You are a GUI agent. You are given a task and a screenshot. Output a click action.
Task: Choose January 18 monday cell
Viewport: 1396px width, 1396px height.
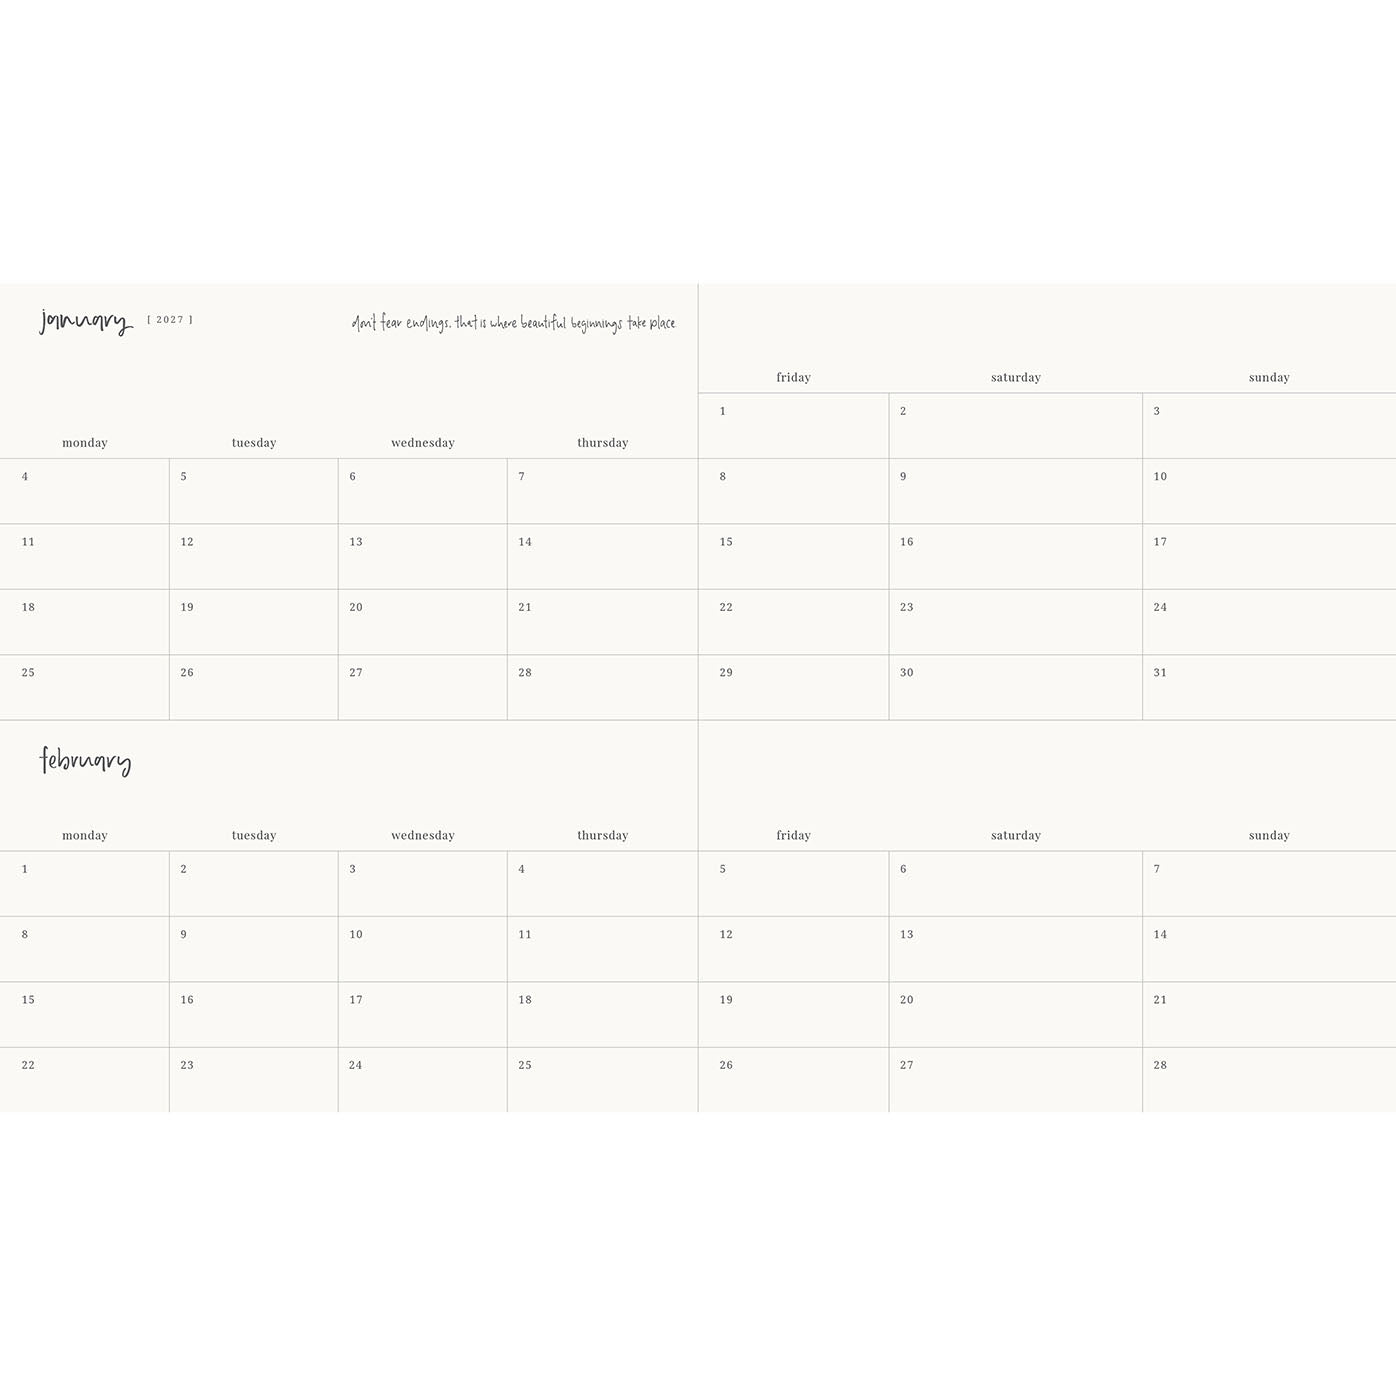(84, 622)
